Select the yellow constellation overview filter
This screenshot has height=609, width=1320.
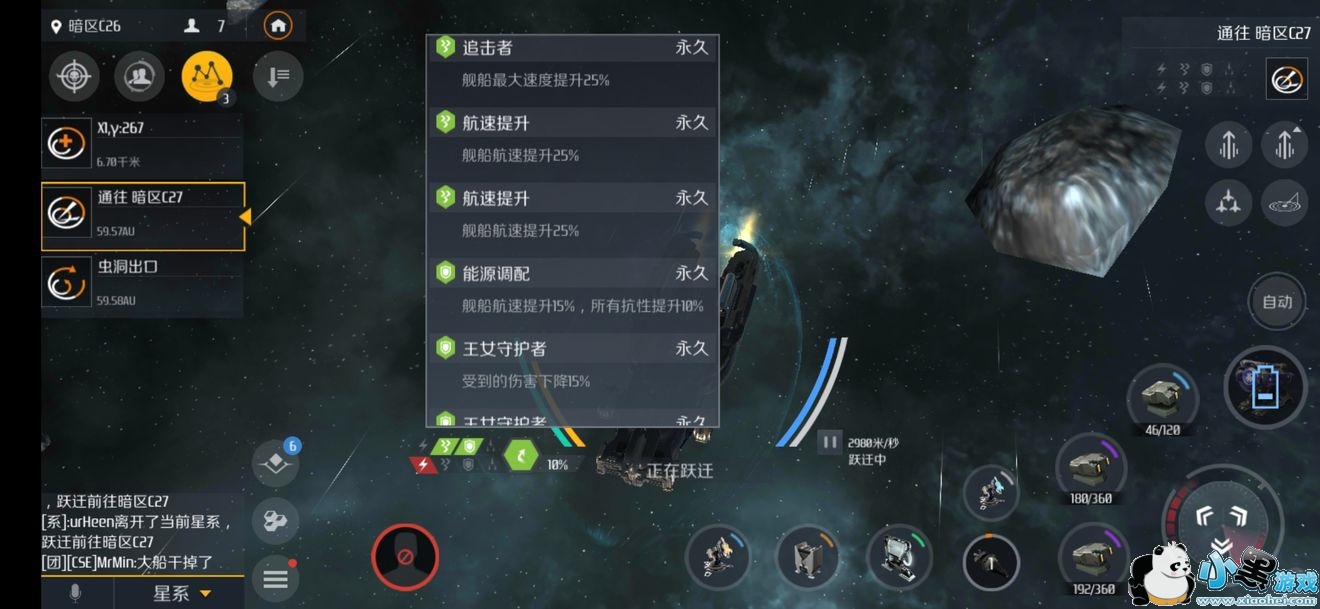coord(207,77)
